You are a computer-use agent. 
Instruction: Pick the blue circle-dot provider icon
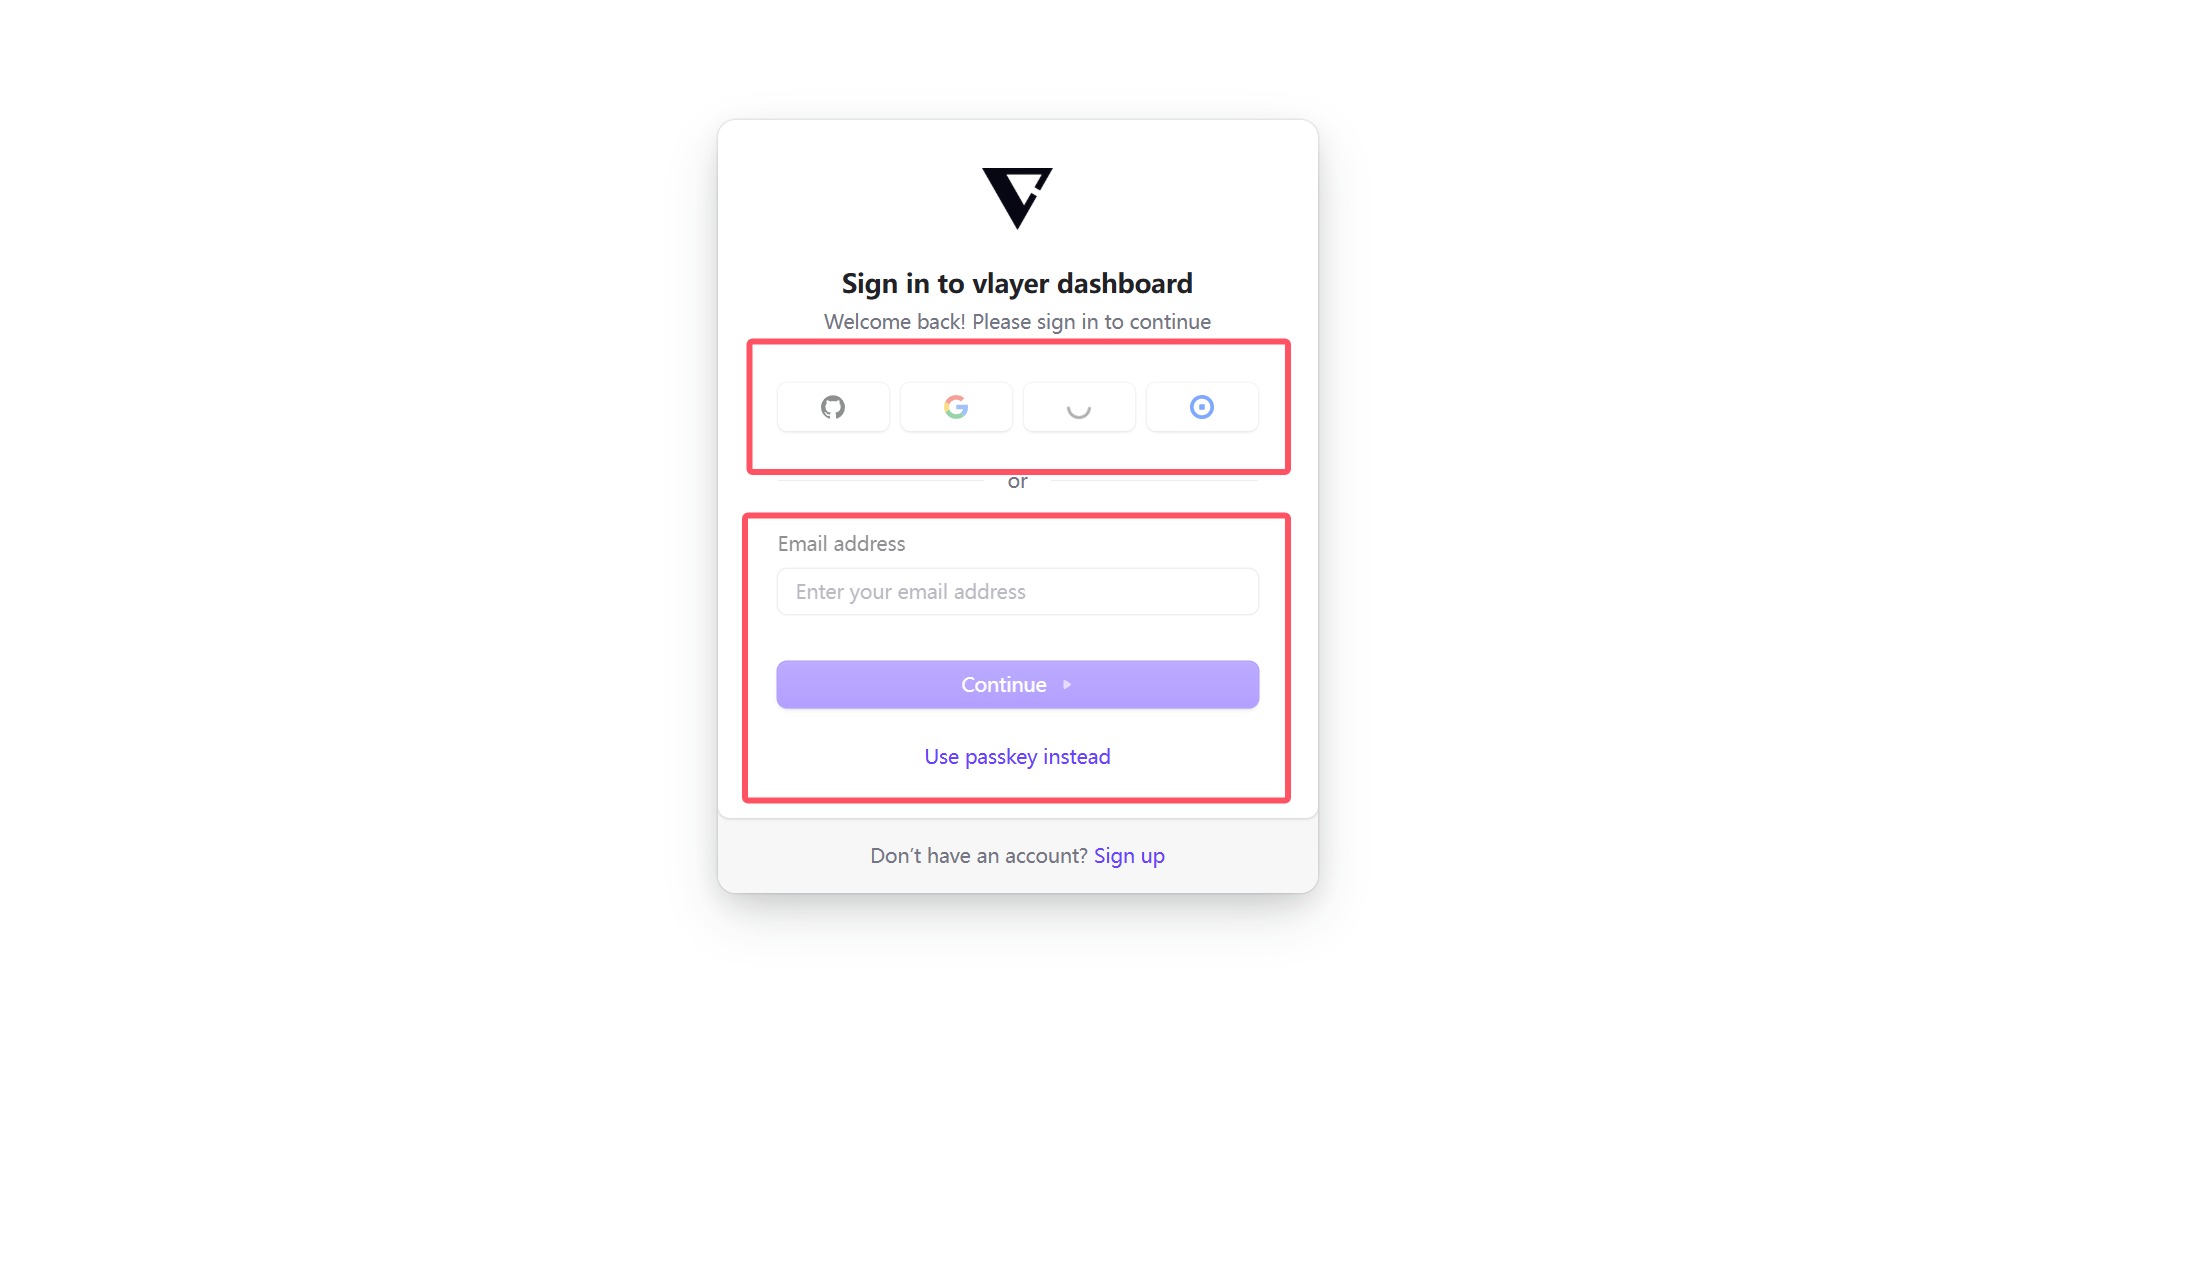(1202, 407)
